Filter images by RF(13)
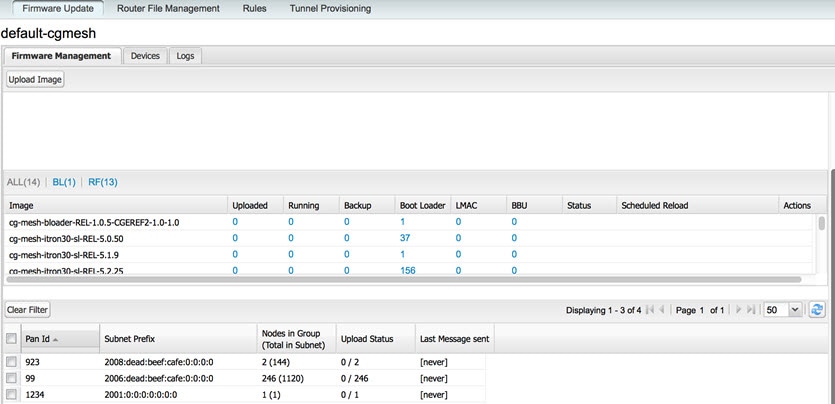The width and height of the screenshot is (835, 404). (103, 183)
